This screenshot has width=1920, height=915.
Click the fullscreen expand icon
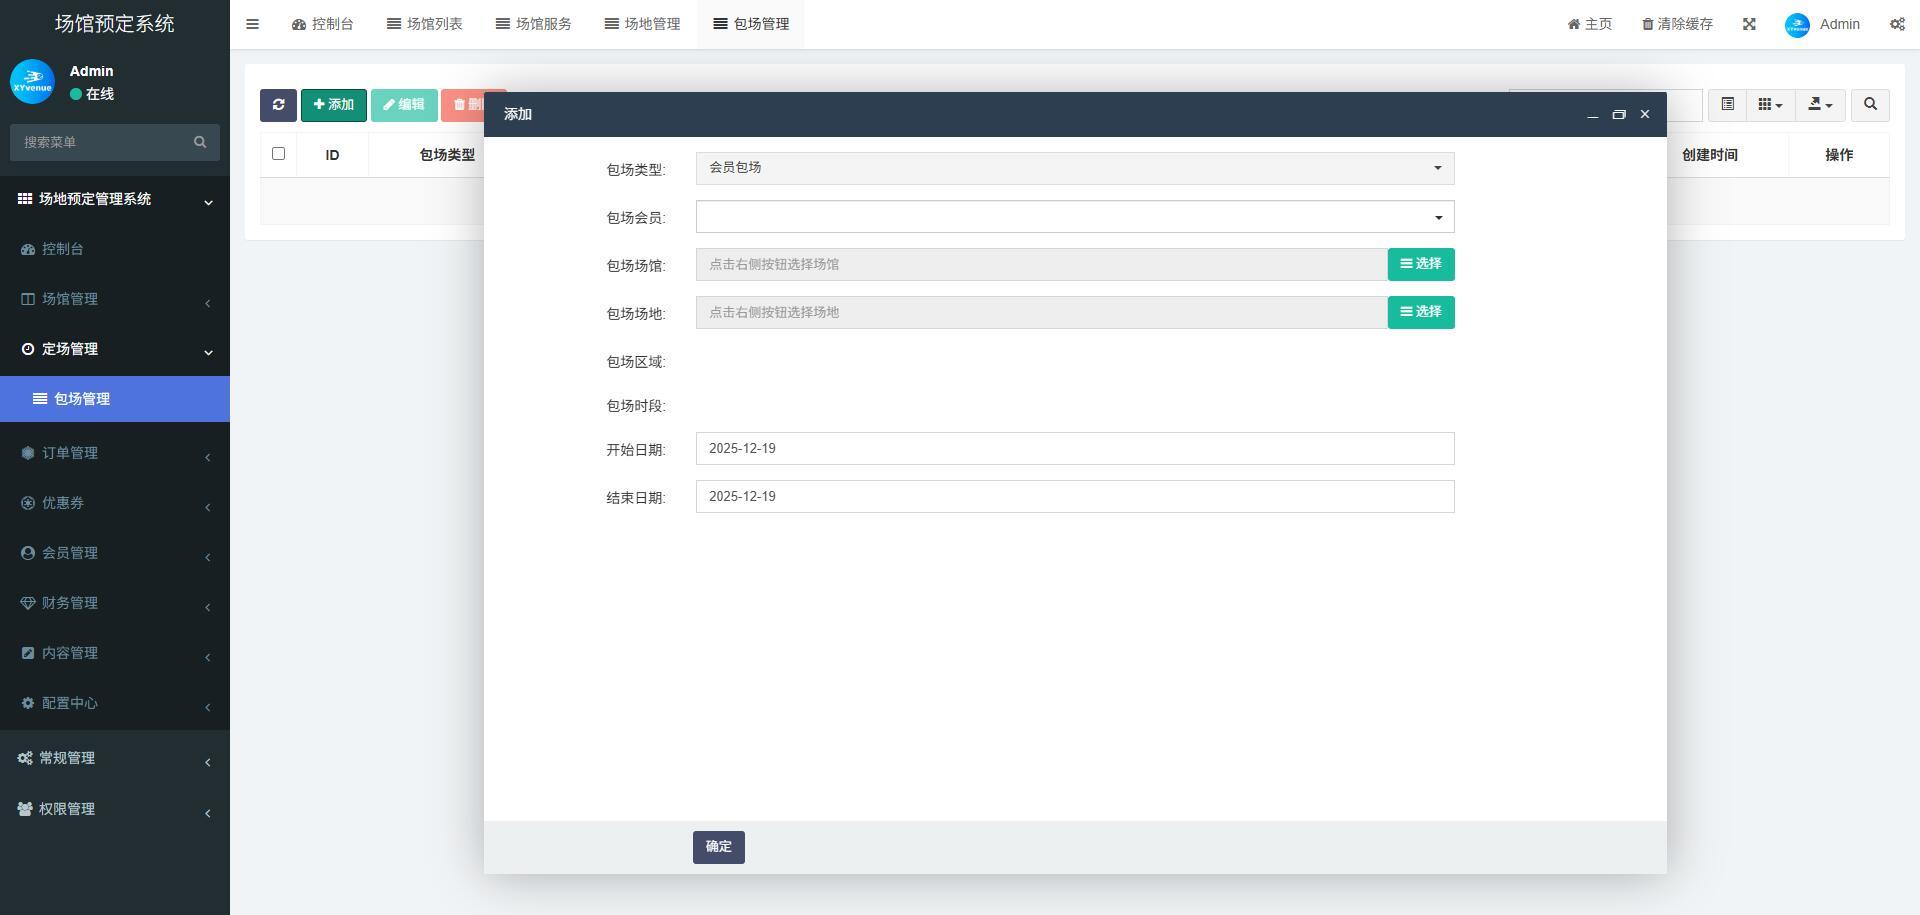tap(1749, 24)
